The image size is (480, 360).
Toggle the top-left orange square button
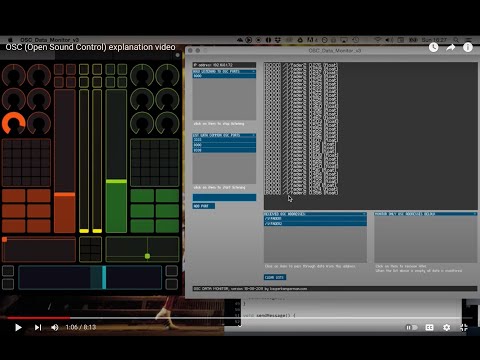pos(59,69)
